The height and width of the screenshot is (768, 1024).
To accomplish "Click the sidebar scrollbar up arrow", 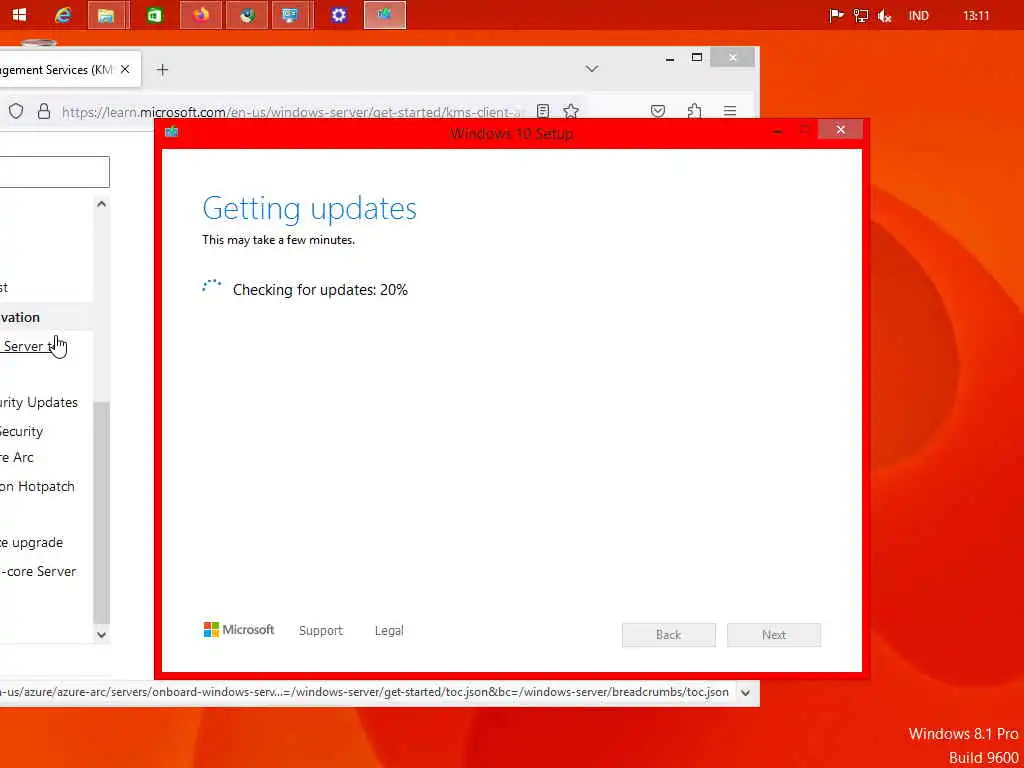I will (x=101, y=204).
